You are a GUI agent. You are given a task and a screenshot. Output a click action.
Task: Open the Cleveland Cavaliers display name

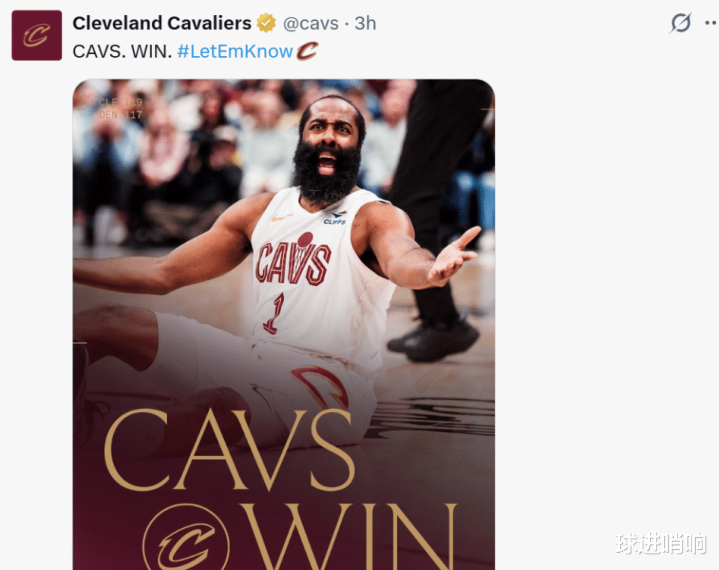pyautogui.click(x=161, y=23)
